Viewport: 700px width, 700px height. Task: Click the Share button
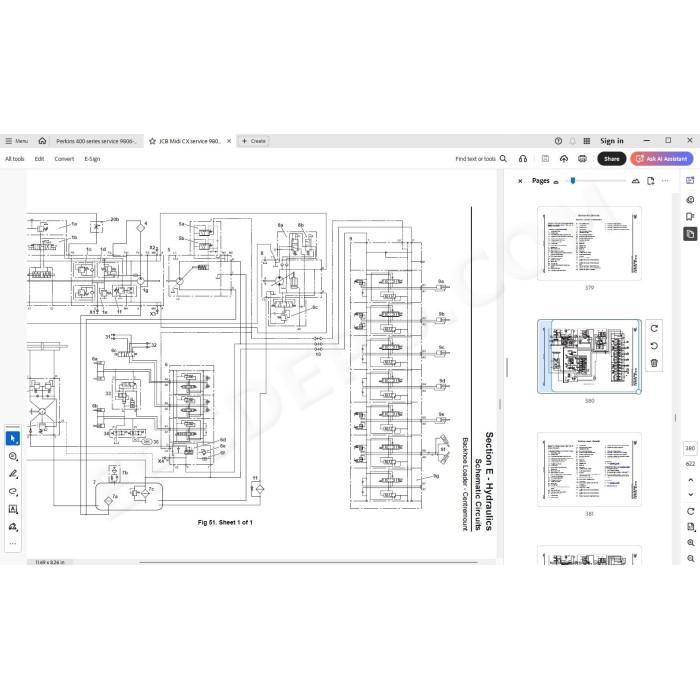[x=612, y=159]
